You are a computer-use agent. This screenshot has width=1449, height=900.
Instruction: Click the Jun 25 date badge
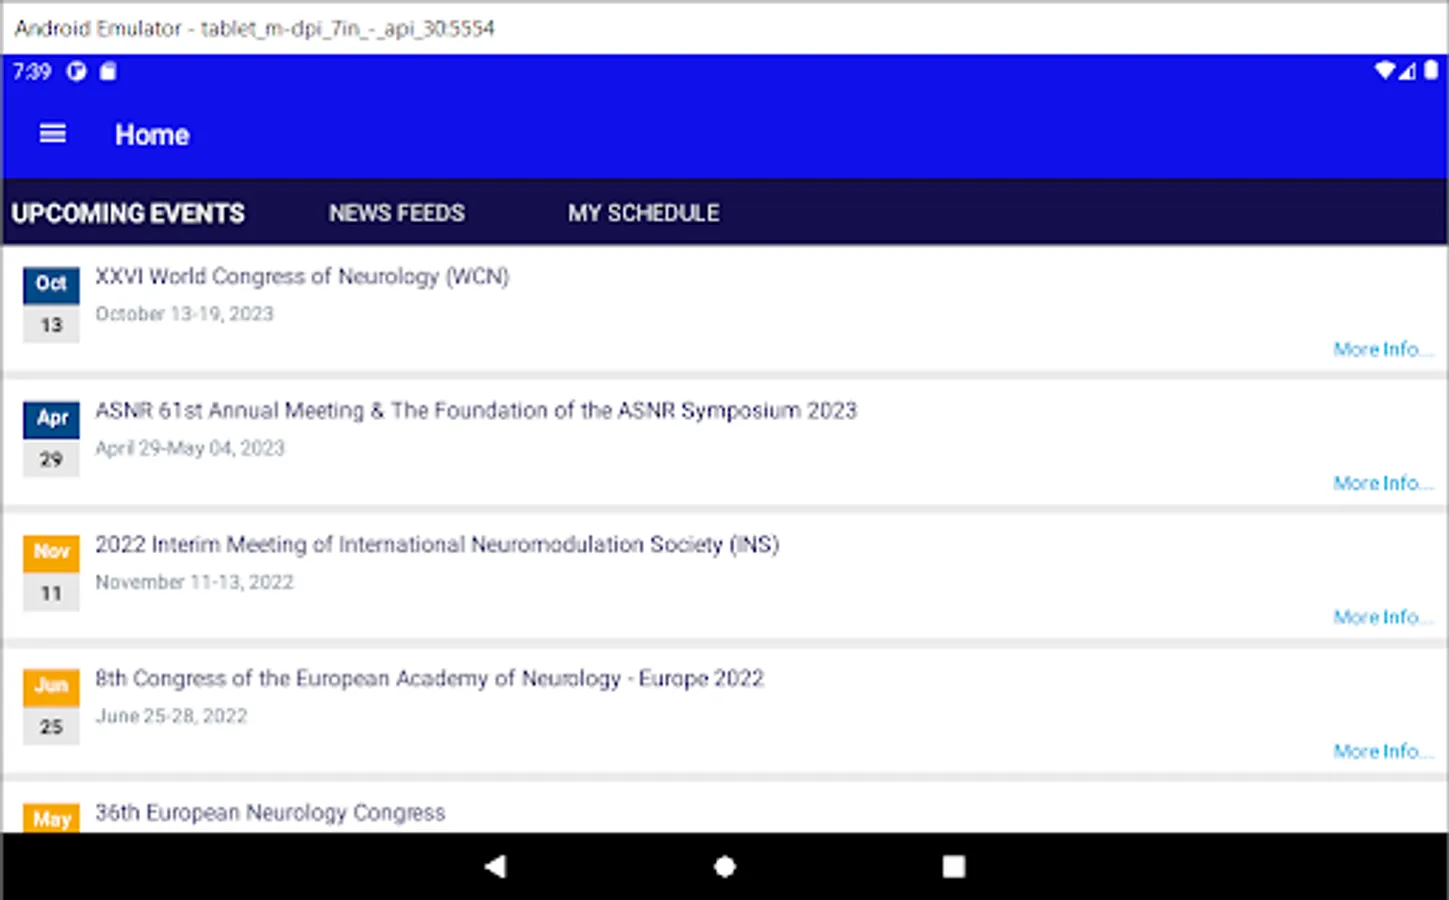[51, 706]
